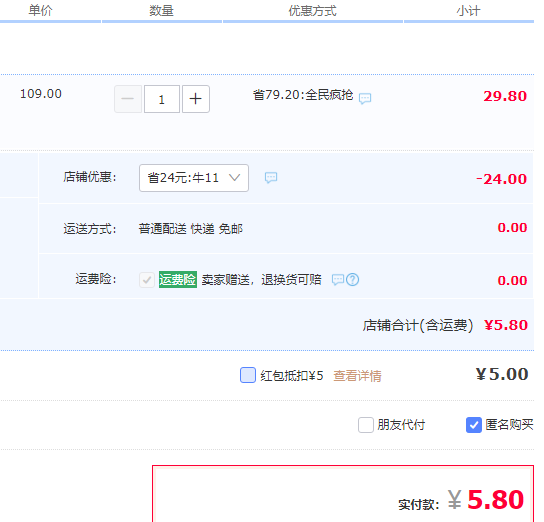This screenshot has width=544, height=522.
Task: Click 查看详情 link for red packet
Action: [x=357, y=376]
